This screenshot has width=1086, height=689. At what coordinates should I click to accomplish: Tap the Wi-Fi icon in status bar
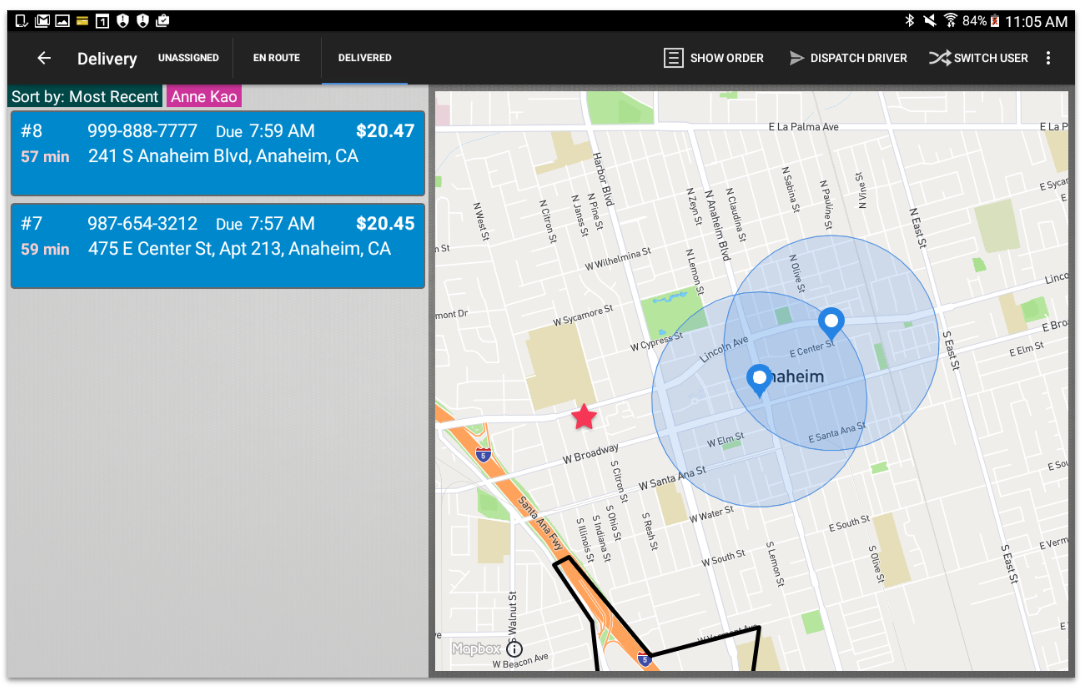[x=950, y=21]
